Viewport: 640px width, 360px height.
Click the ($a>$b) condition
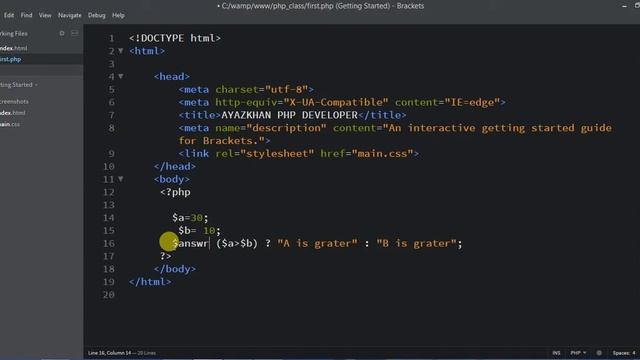point(237,244)
